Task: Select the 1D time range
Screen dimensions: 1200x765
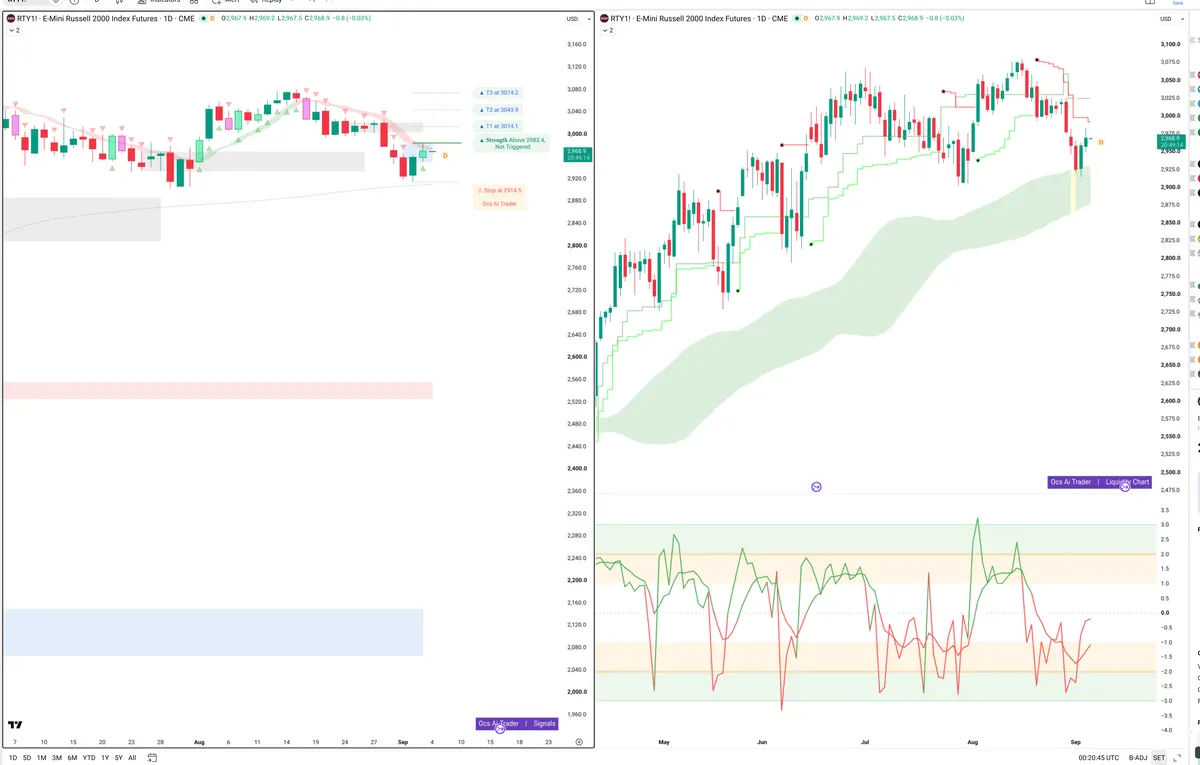Action: click(12, 758)
